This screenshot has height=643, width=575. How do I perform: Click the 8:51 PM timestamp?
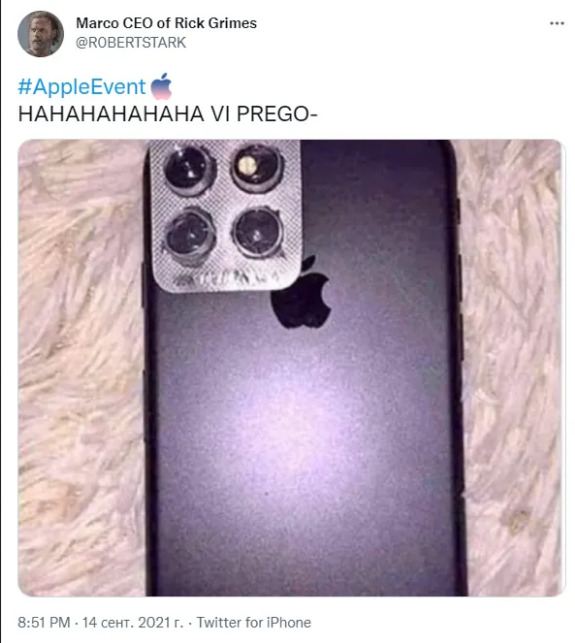(44, 622)
